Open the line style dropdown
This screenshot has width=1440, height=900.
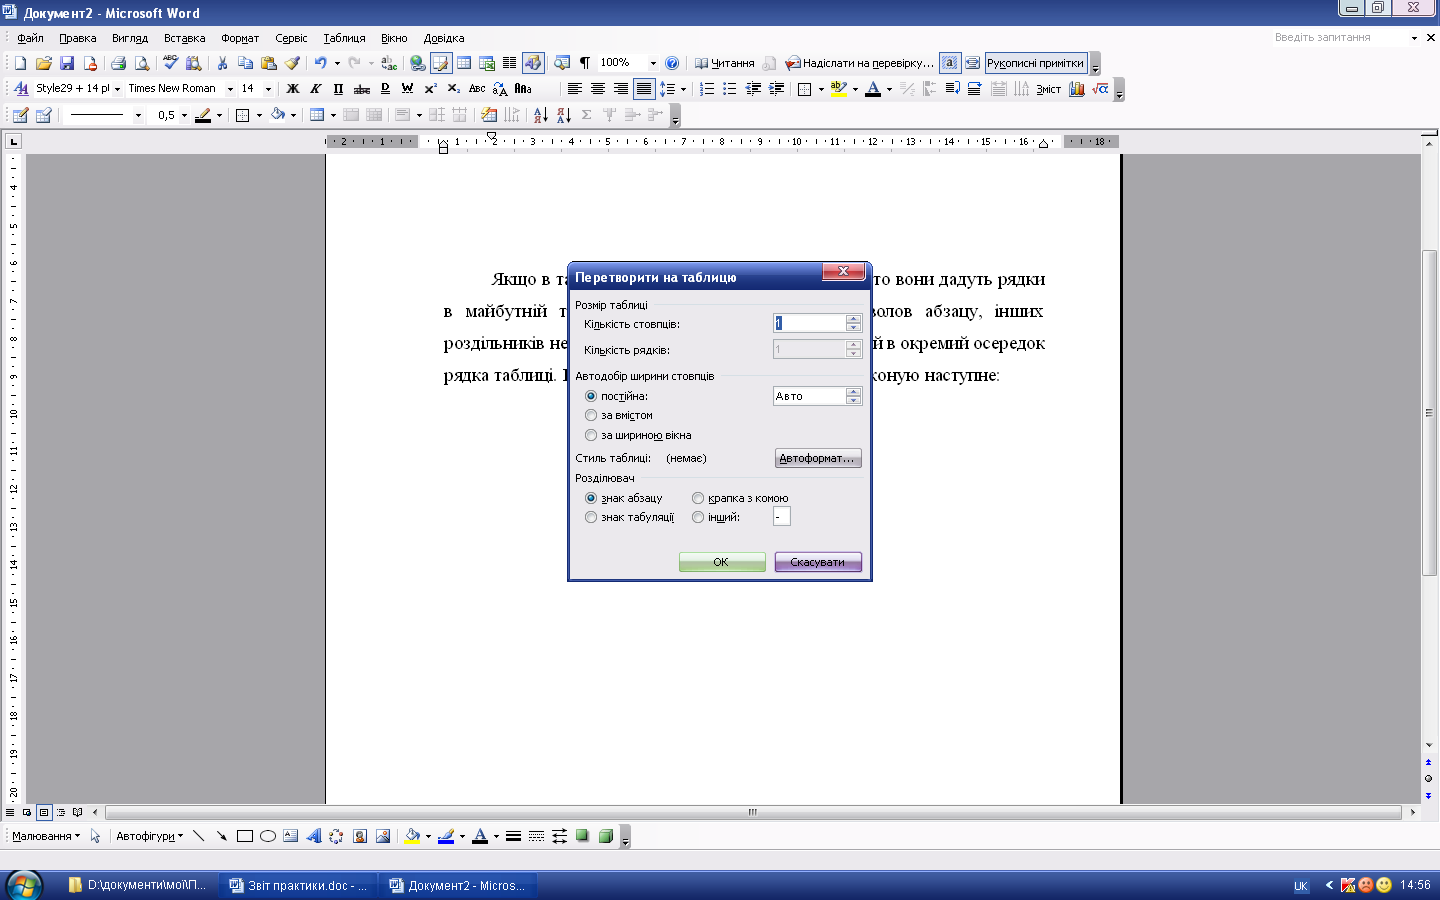[x=138, y=115]
